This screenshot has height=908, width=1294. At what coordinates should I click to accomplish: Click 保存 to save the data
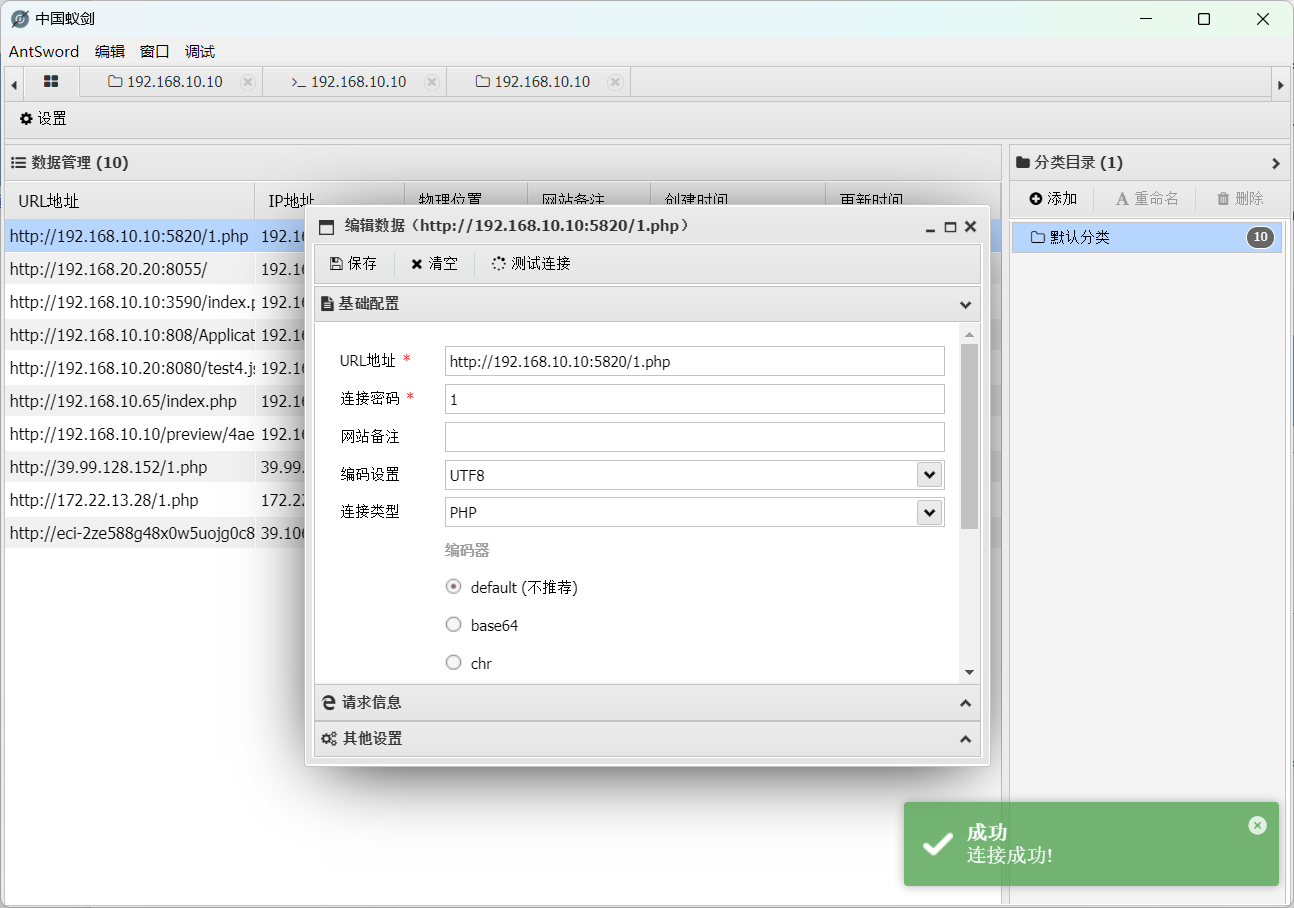coord(353,264)
